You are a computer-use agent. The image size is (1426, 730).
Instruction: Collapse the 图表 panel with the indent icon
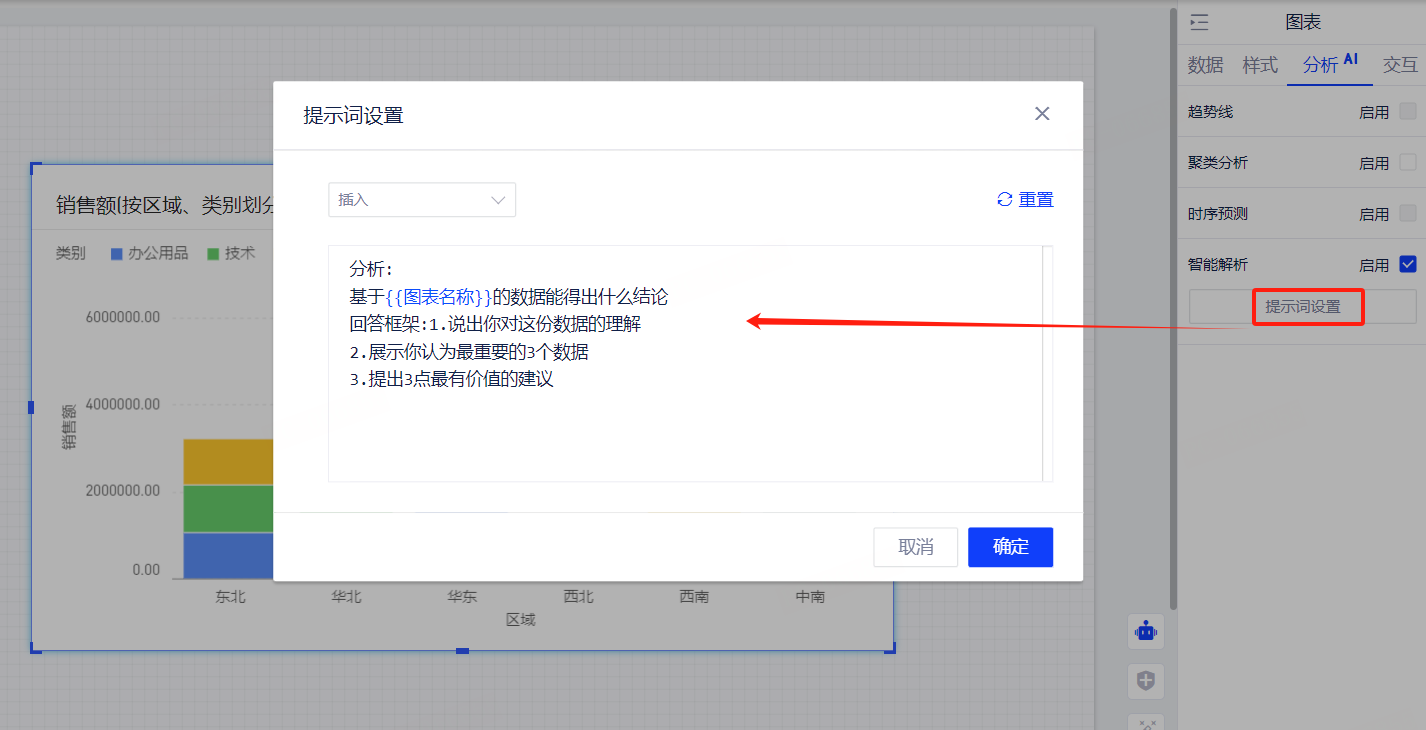tap(1199, 23)
